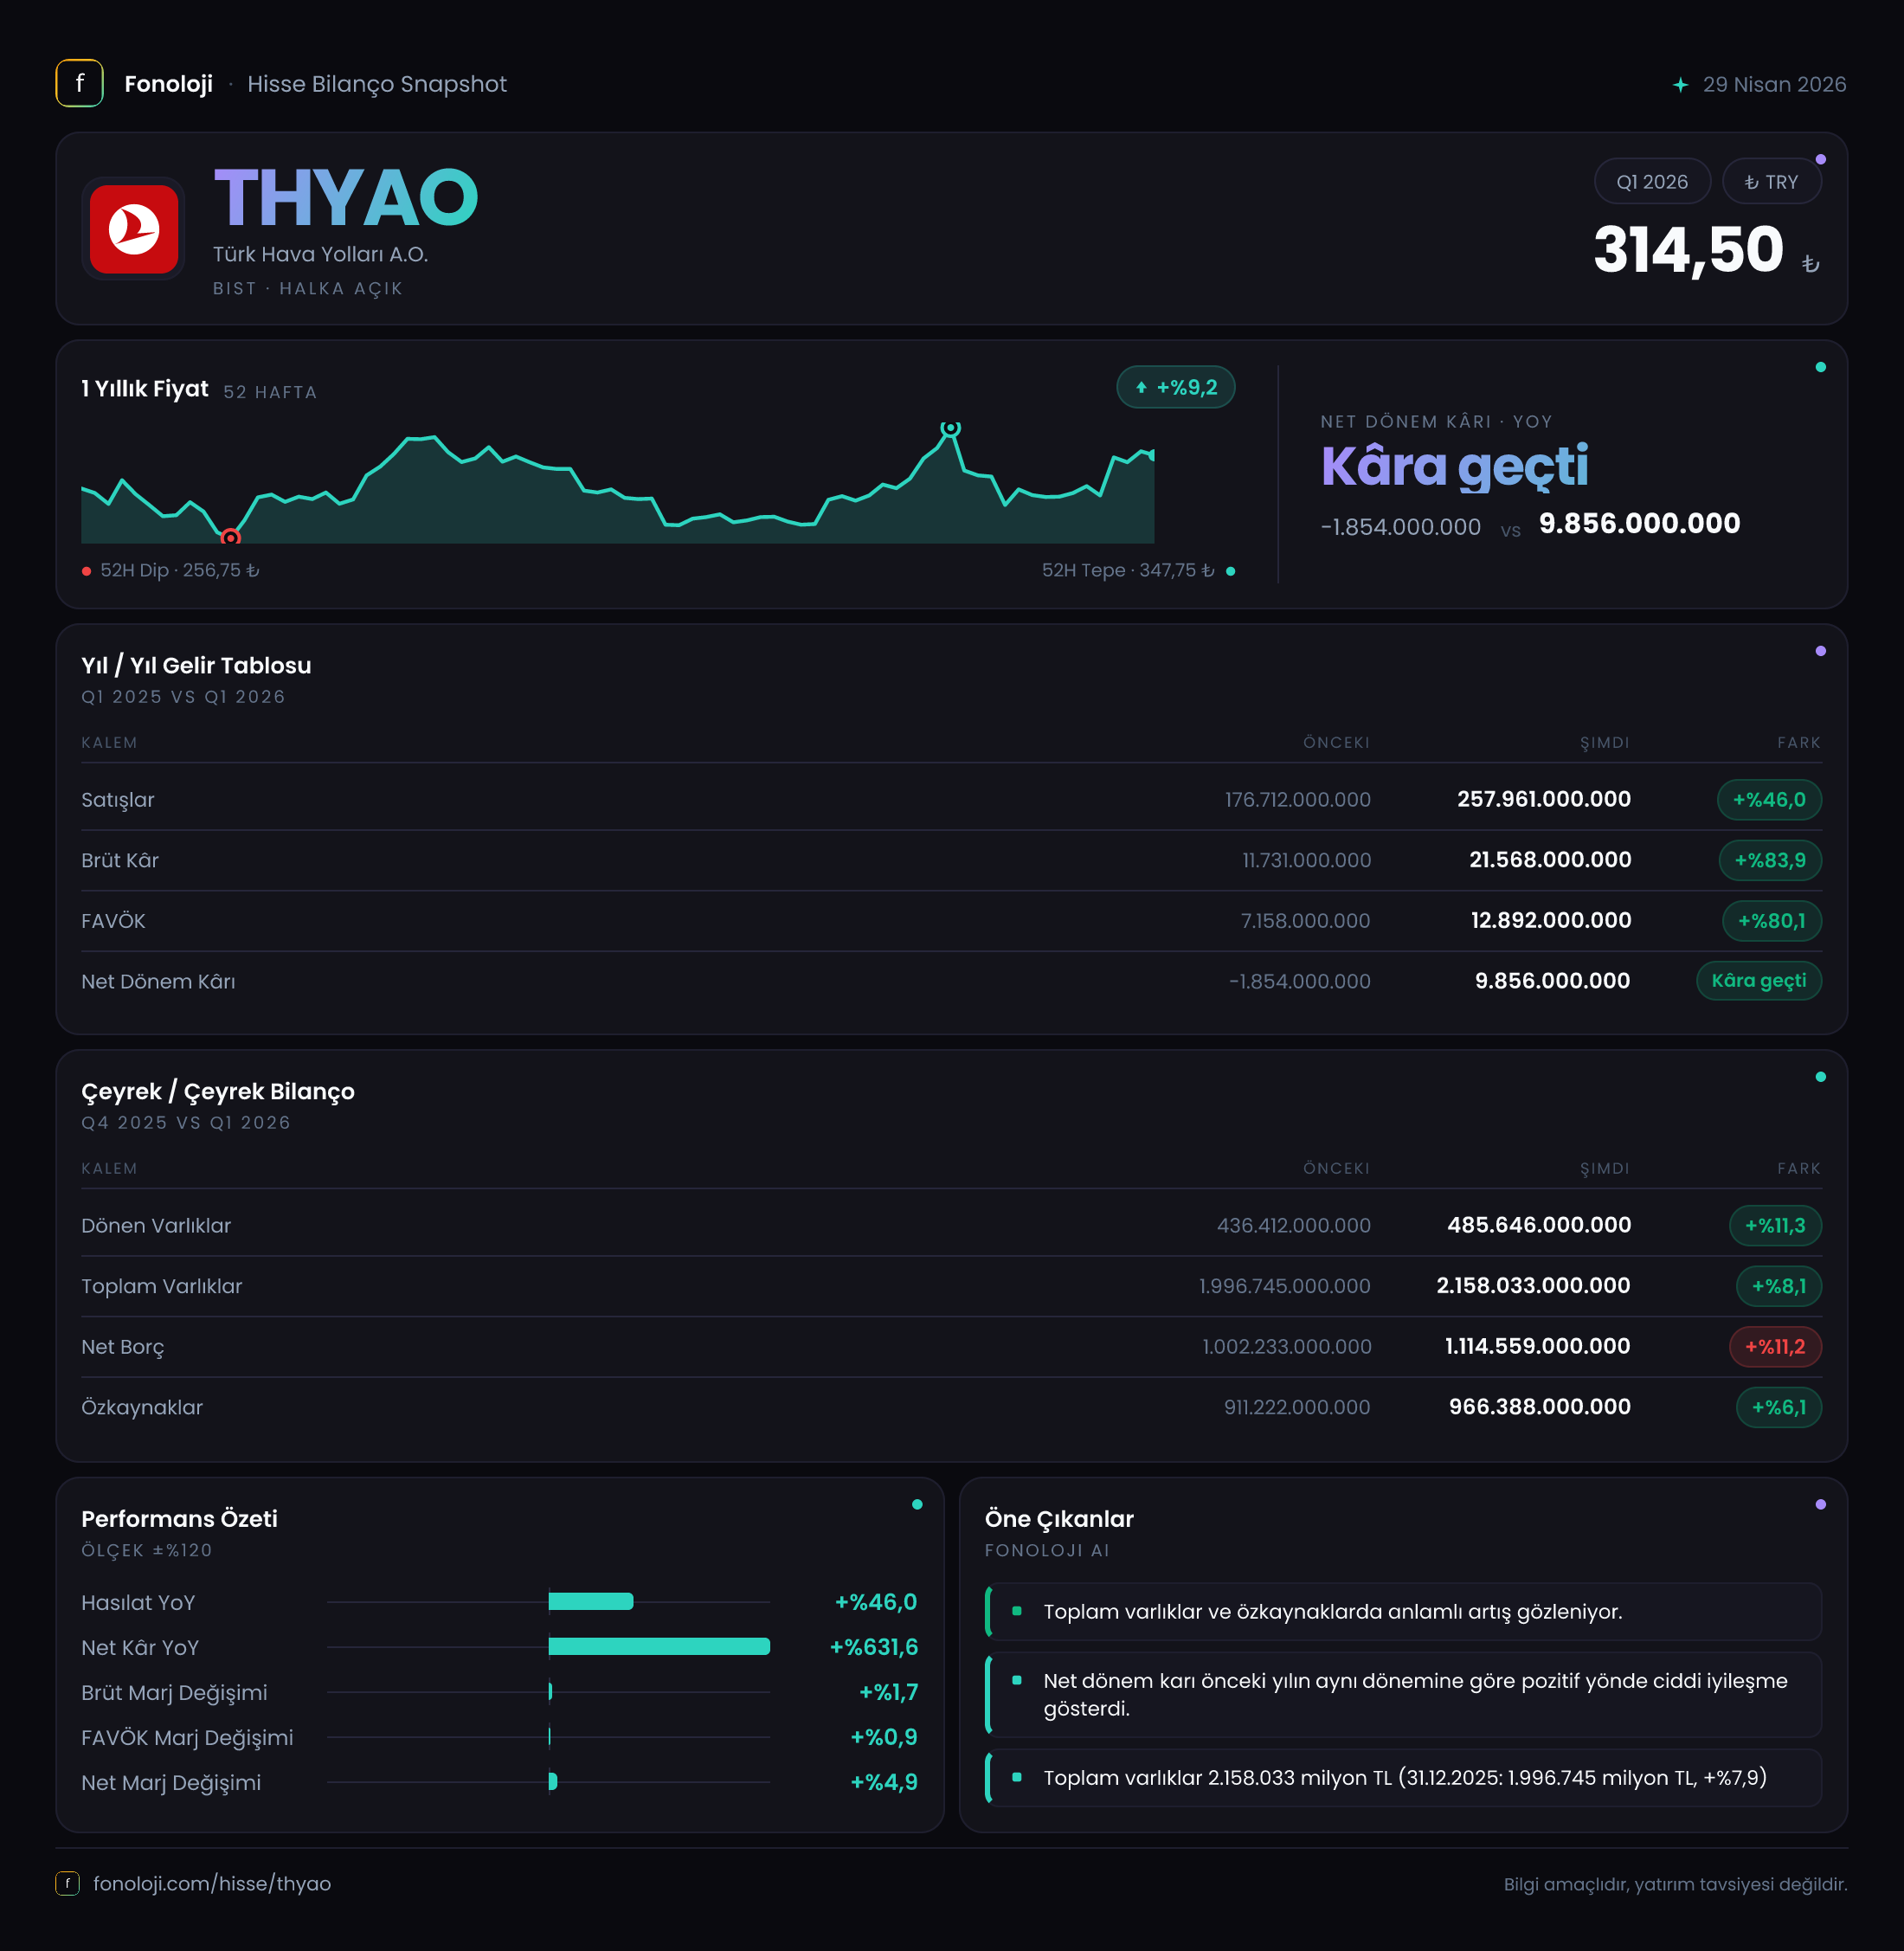Viewport: 1904px width, 1951px height.
Task: Click the "Çeyrek / Çeyrek Bilanço" heading
Action: [218, 1091]
